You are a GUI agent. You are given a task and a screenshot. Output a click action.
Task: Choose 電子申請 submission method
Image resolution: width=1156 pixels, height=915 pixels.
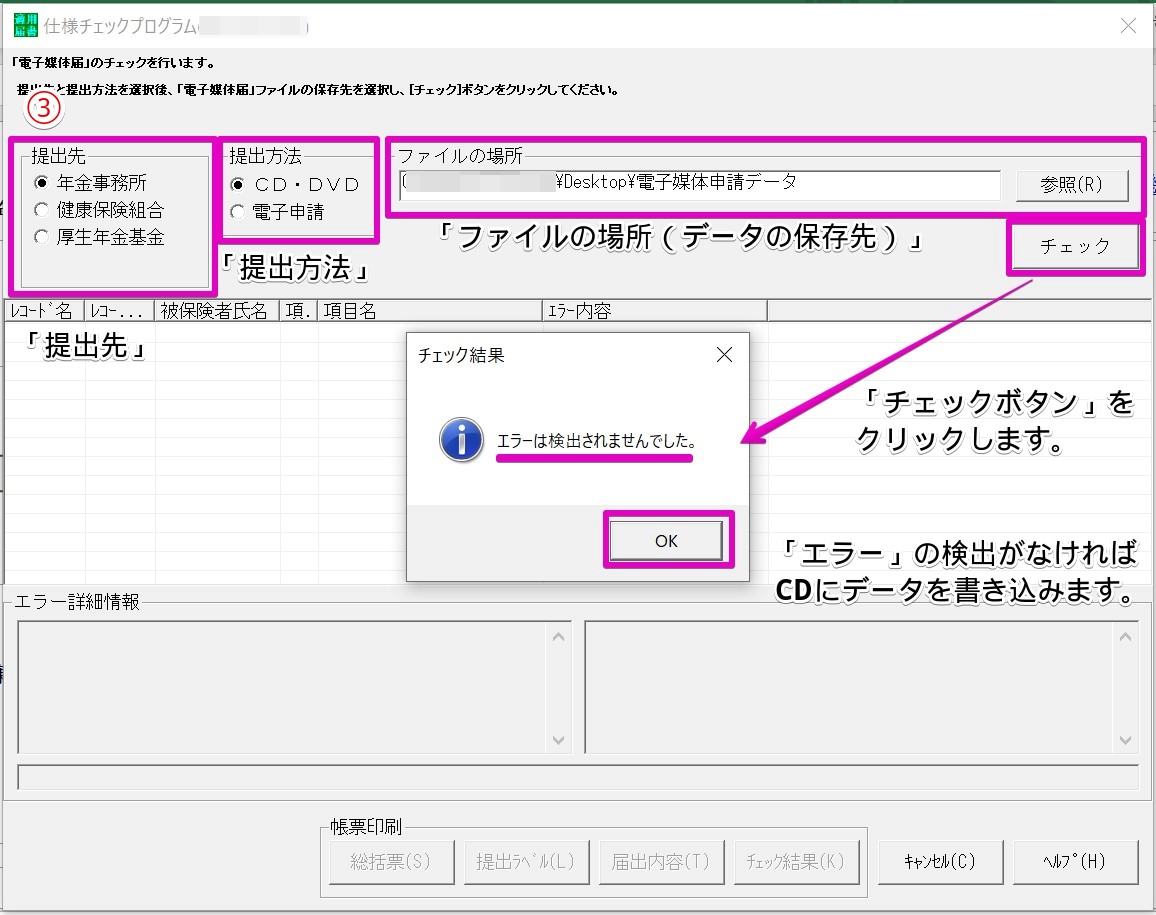237,211
